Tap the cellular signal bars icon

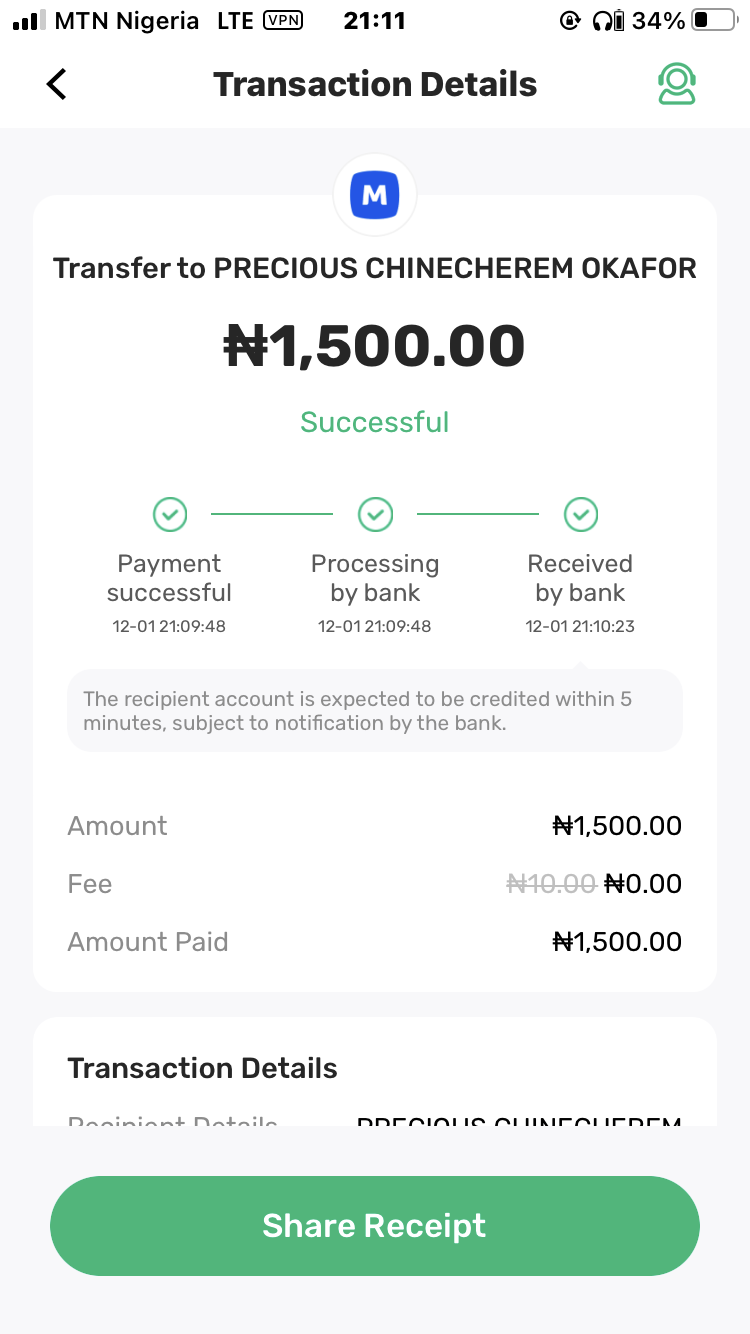point(30,21)
